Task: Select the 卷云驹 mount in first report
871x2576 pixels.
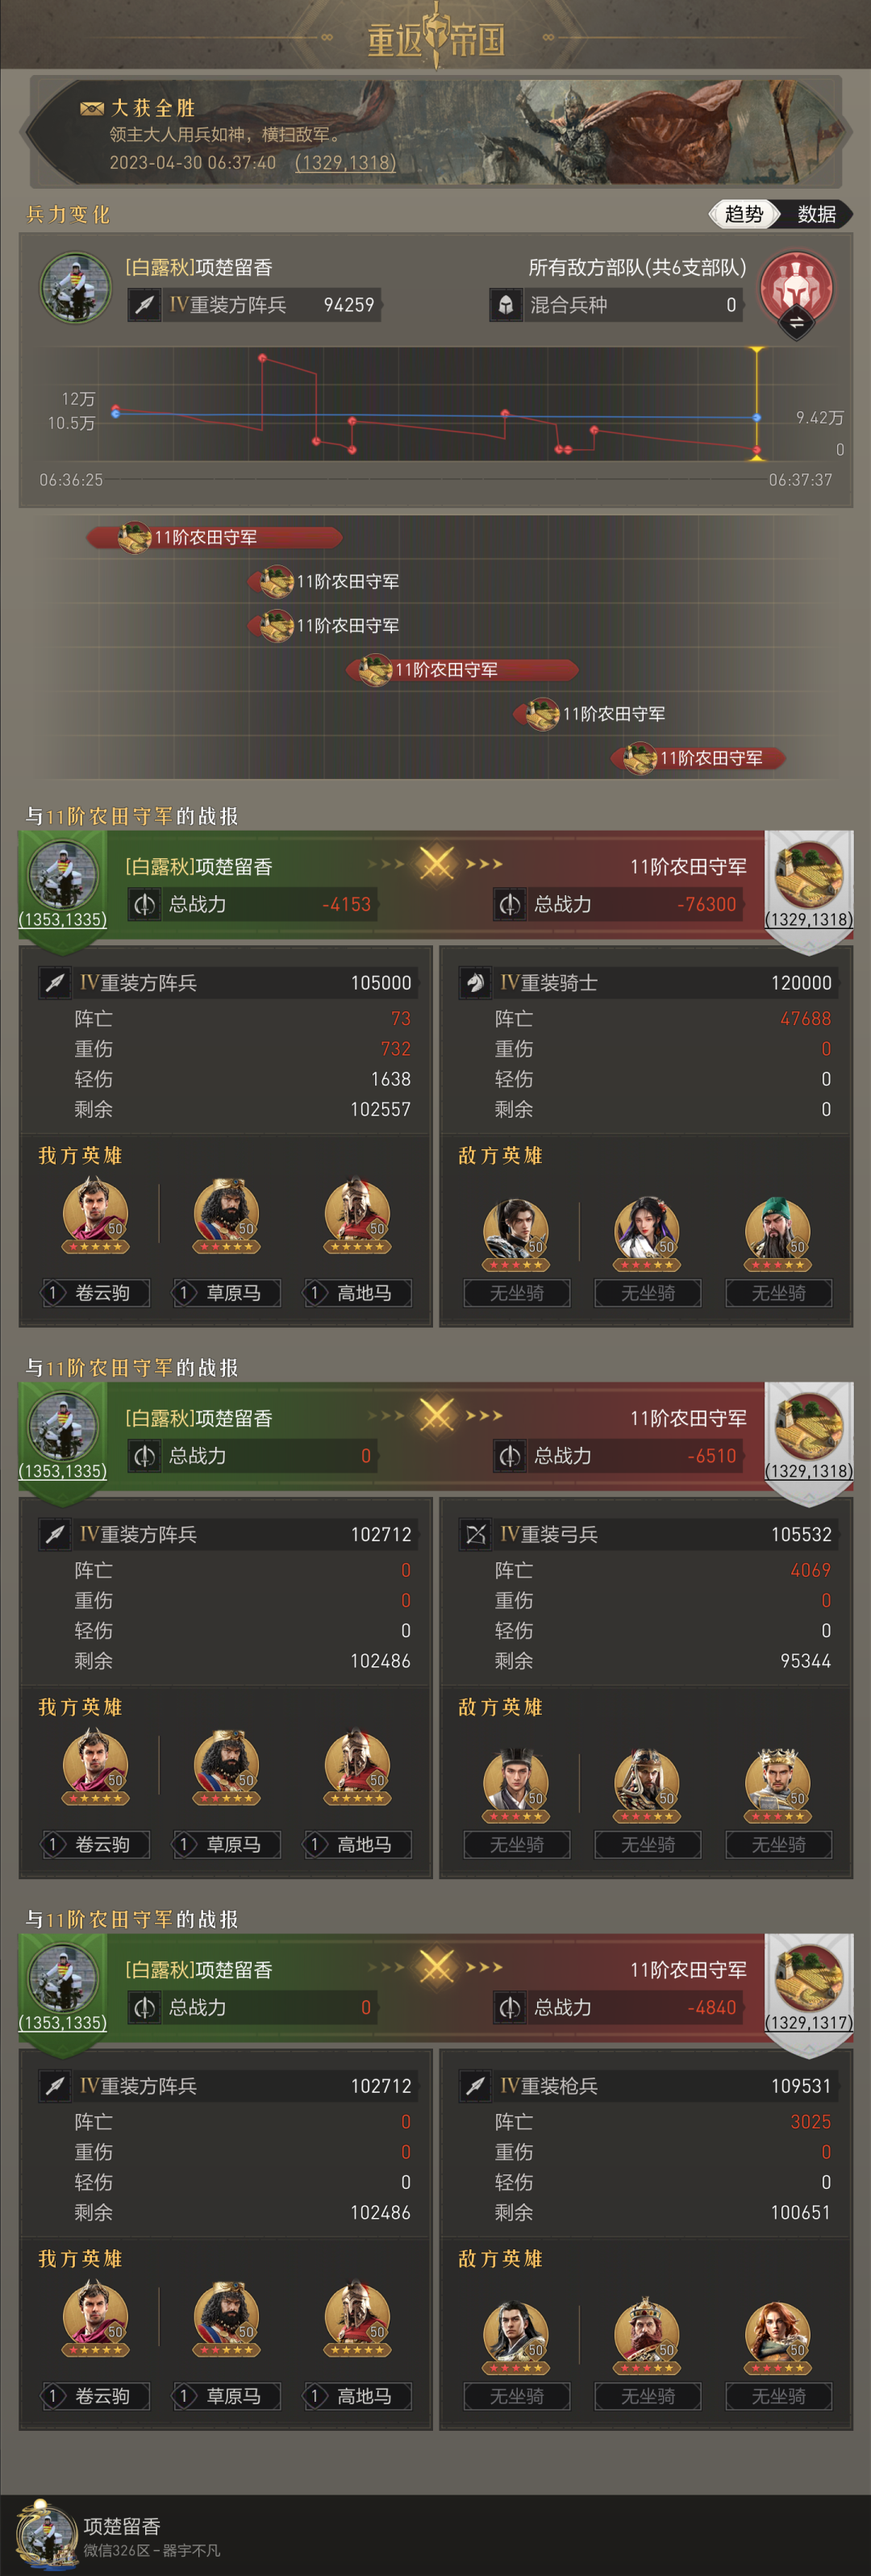Action: (x=95, y=1293)
